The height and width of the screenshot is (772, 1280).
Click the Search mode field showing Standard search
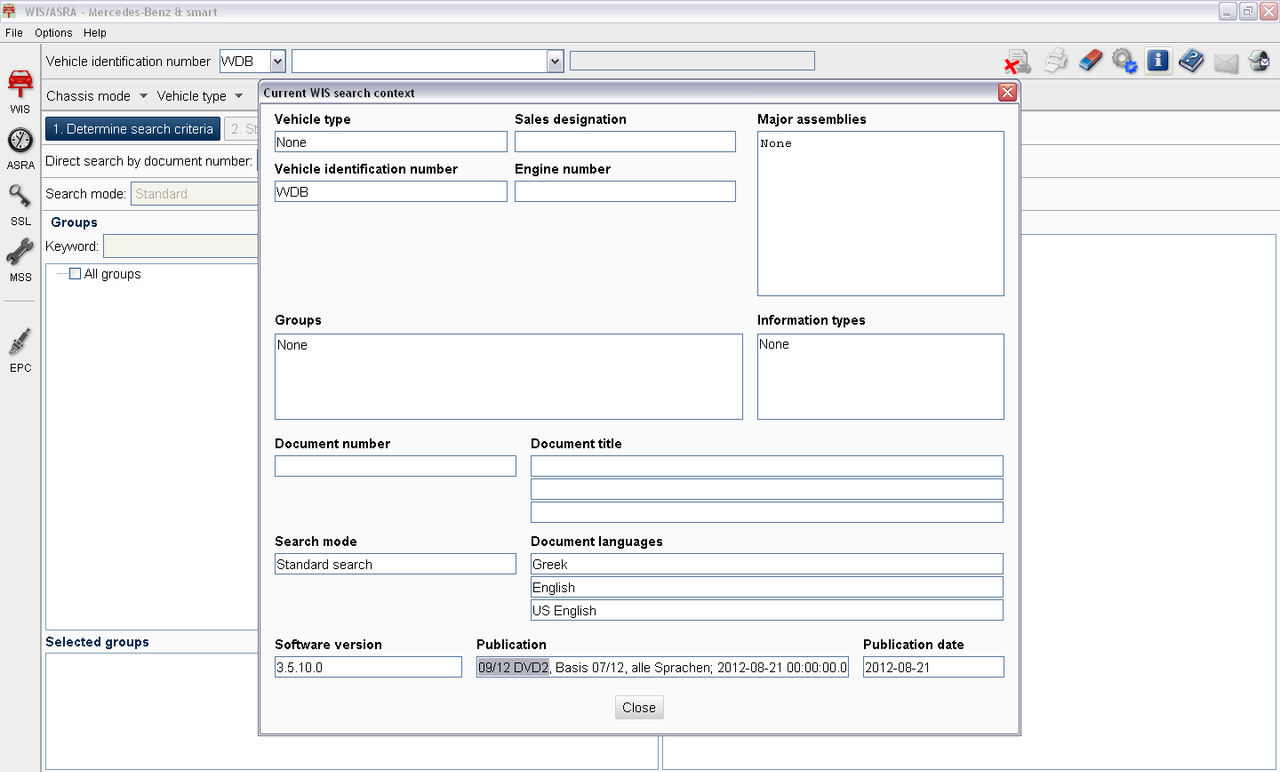395,564
